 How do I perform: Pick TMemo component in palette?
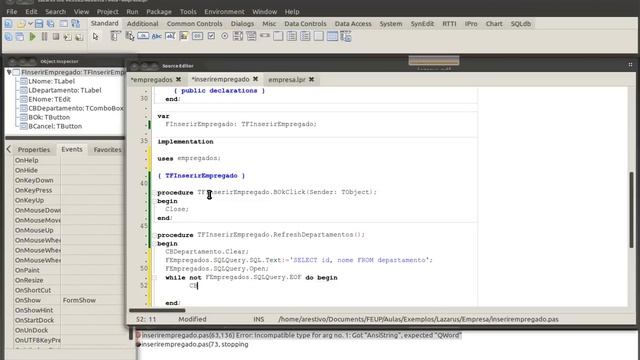(184, 36)
